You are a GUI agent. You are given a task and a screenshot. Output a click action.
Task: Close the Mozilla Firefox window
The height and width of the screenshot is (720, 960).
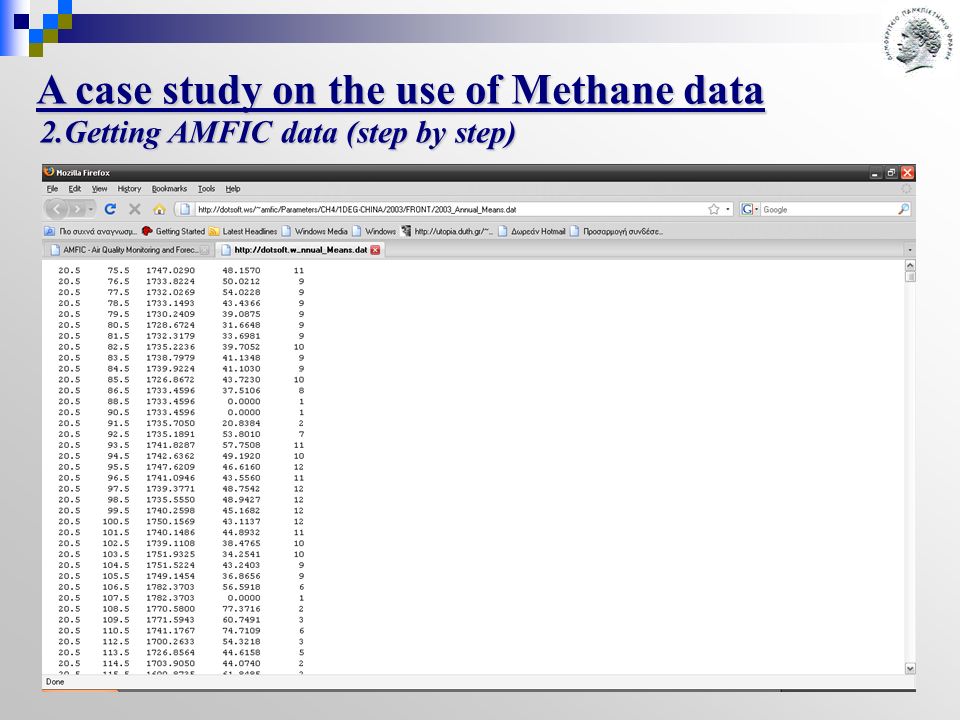[907, 173]
